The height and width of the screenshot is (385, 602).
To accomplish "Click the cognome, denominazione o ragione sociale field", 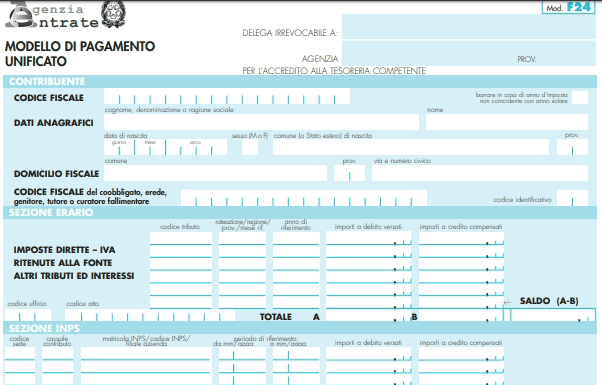I will coord(261,122).
